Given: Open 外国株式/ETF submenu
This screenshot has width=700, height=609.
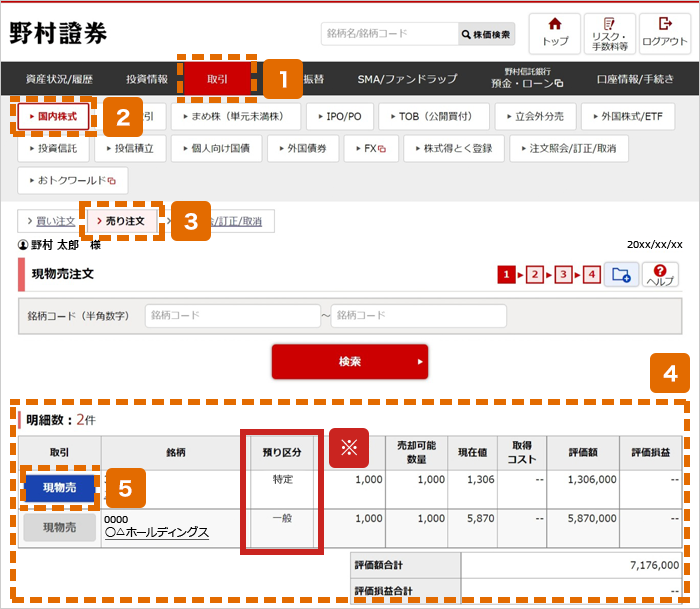Looking at the screenshot, I should (628, 117).
